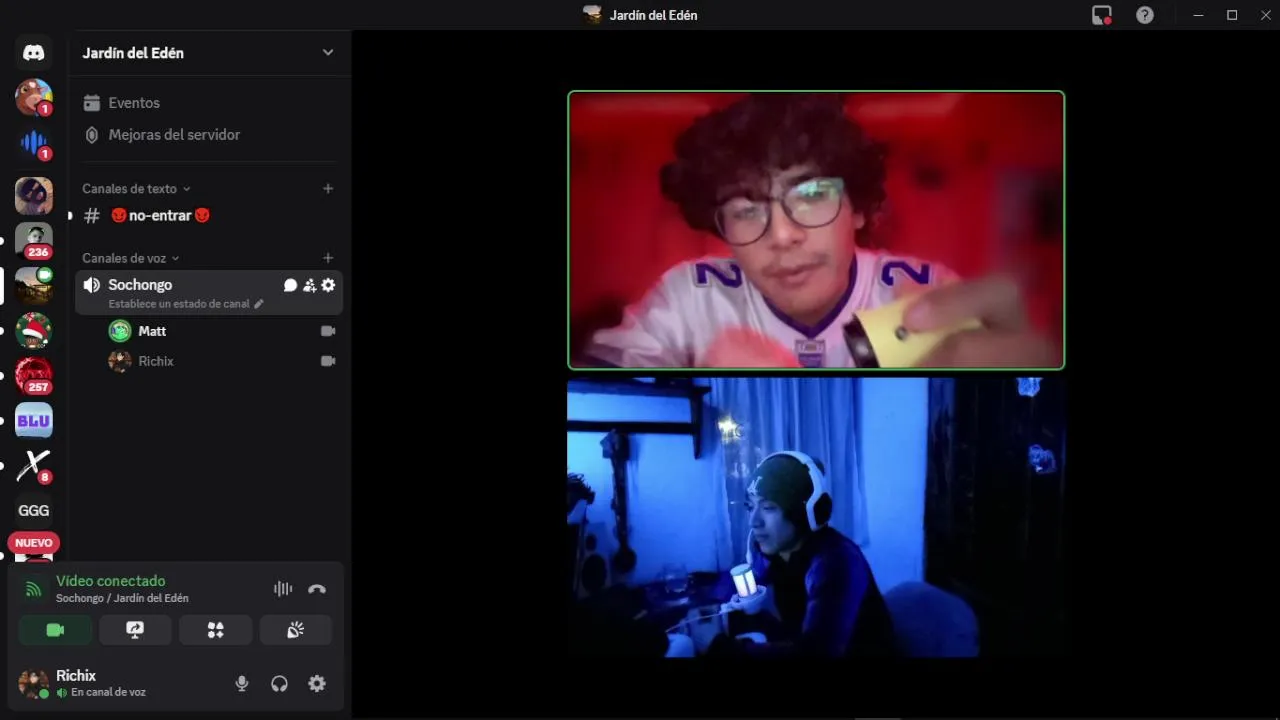Open the blue soundwave server icon
The image size is (1280, 720).
tap(34, 143)
